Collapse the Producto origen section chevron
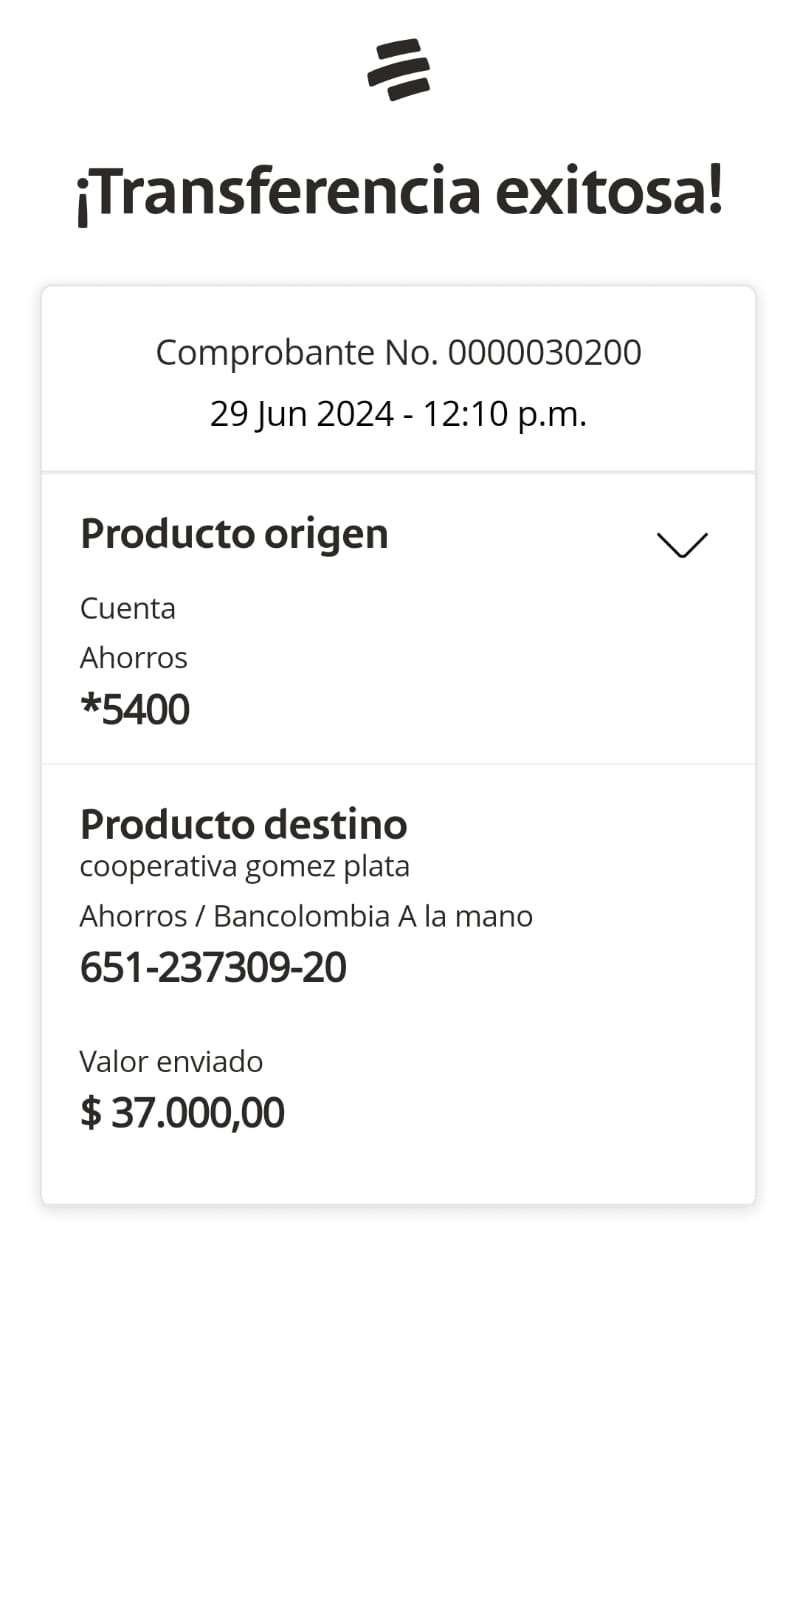Image resolution: width=797 pixels, height=1600 pixels. point(682,544)
